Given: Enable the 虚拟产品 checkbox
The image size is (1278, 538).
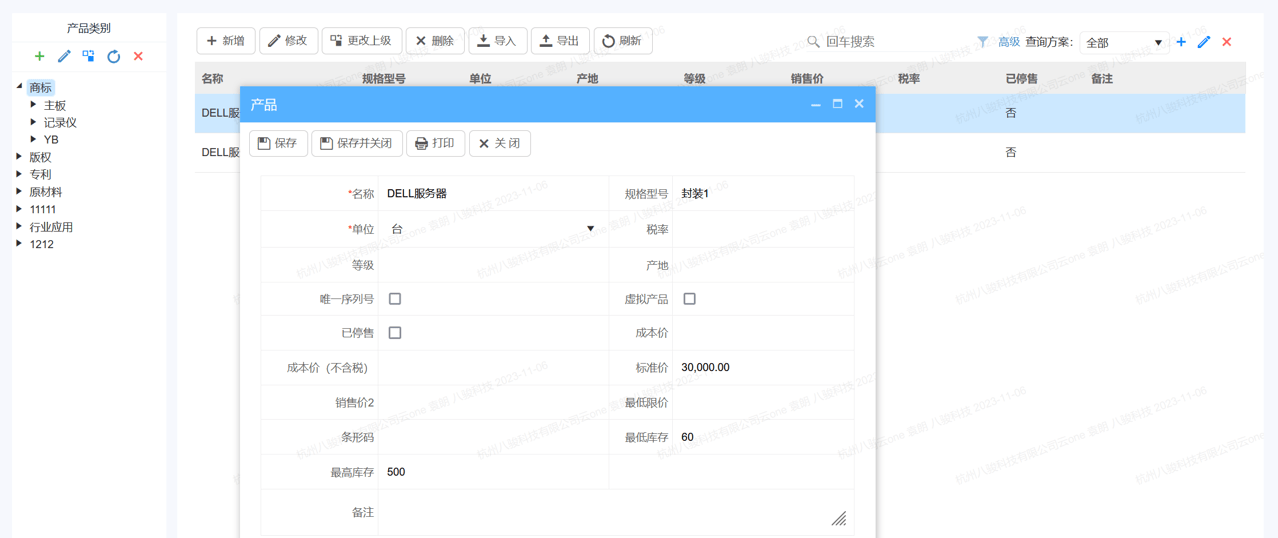Looking at the screenshot, I should [689, 299].
